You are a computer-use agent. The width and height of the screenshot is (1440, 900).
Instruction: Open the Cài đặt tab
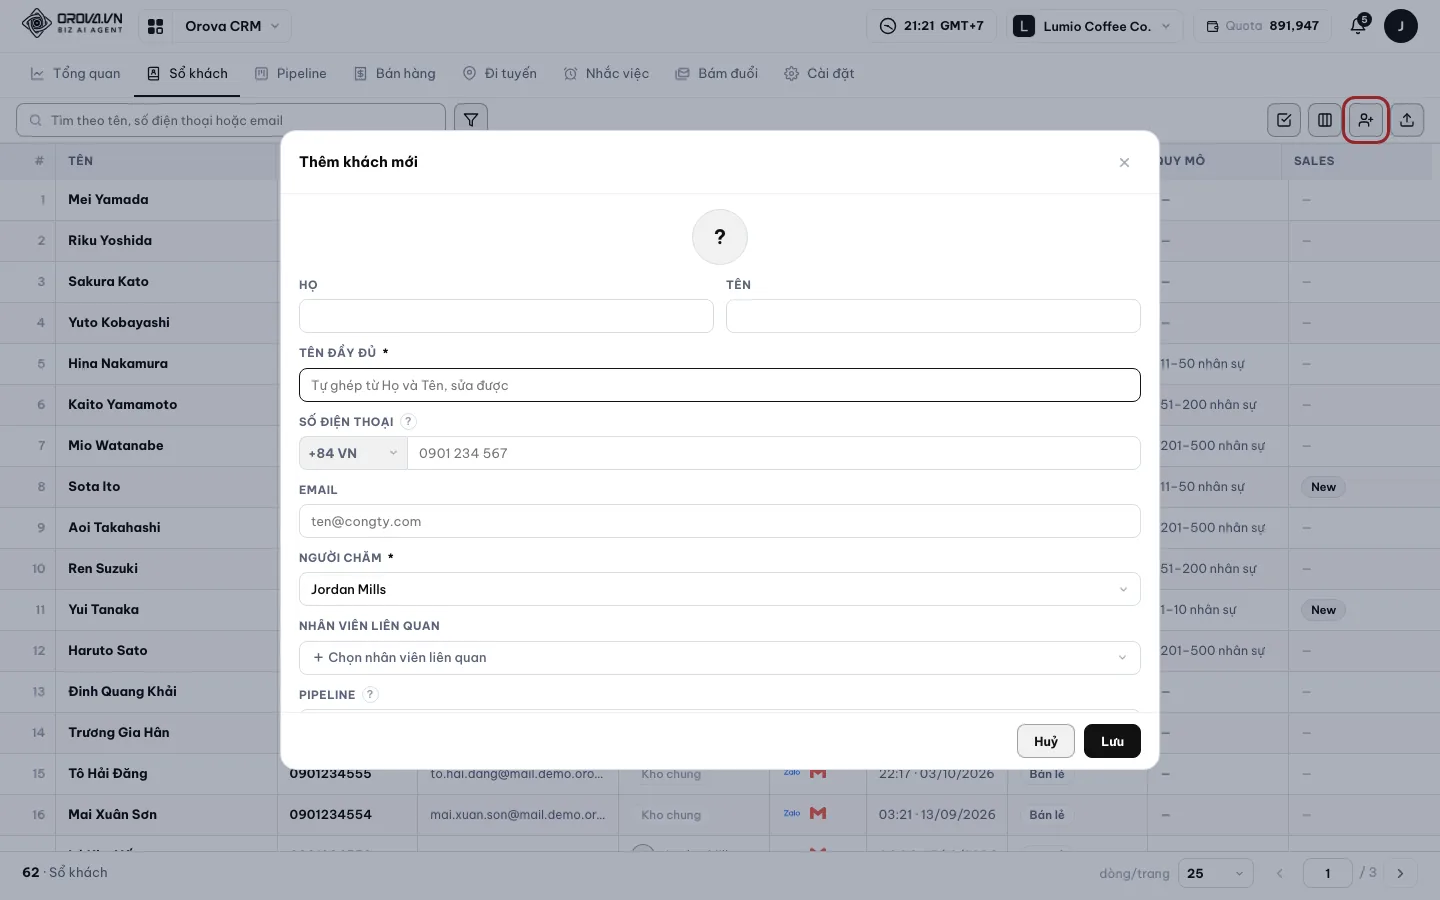coord(819,74)
